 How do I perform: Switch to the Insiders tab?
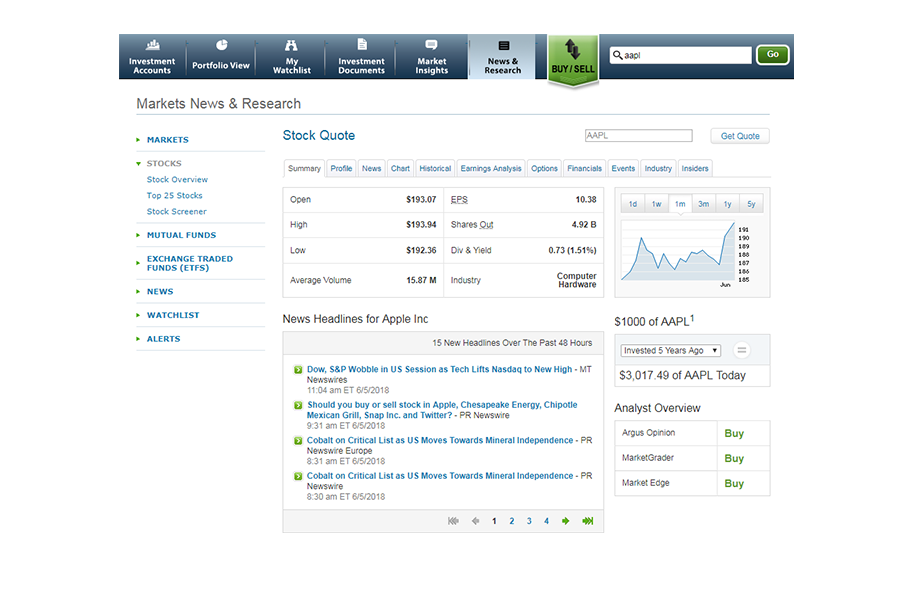click(695, 169)
